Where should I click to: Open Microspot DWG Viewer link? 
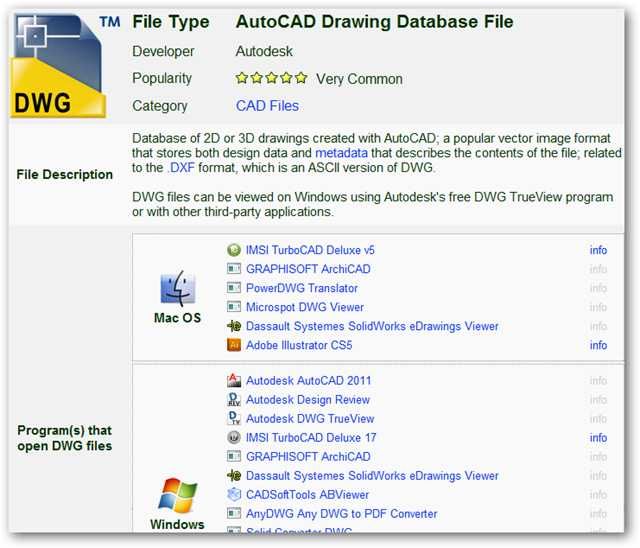pos(305,307)
